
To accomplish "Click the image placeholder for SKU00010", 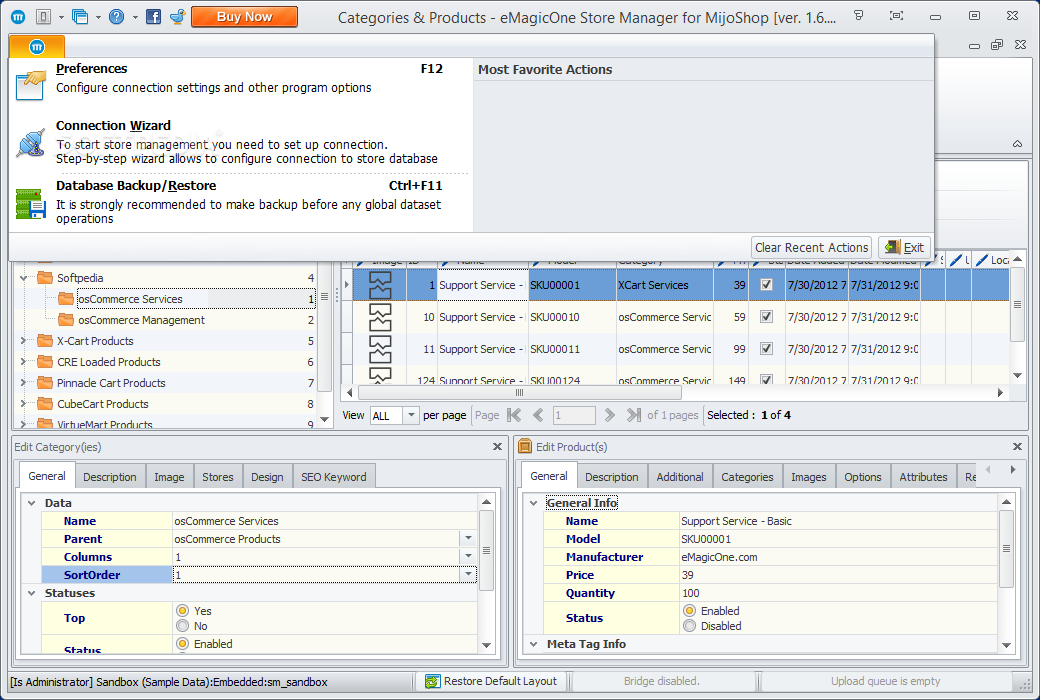I will point(380,317).
